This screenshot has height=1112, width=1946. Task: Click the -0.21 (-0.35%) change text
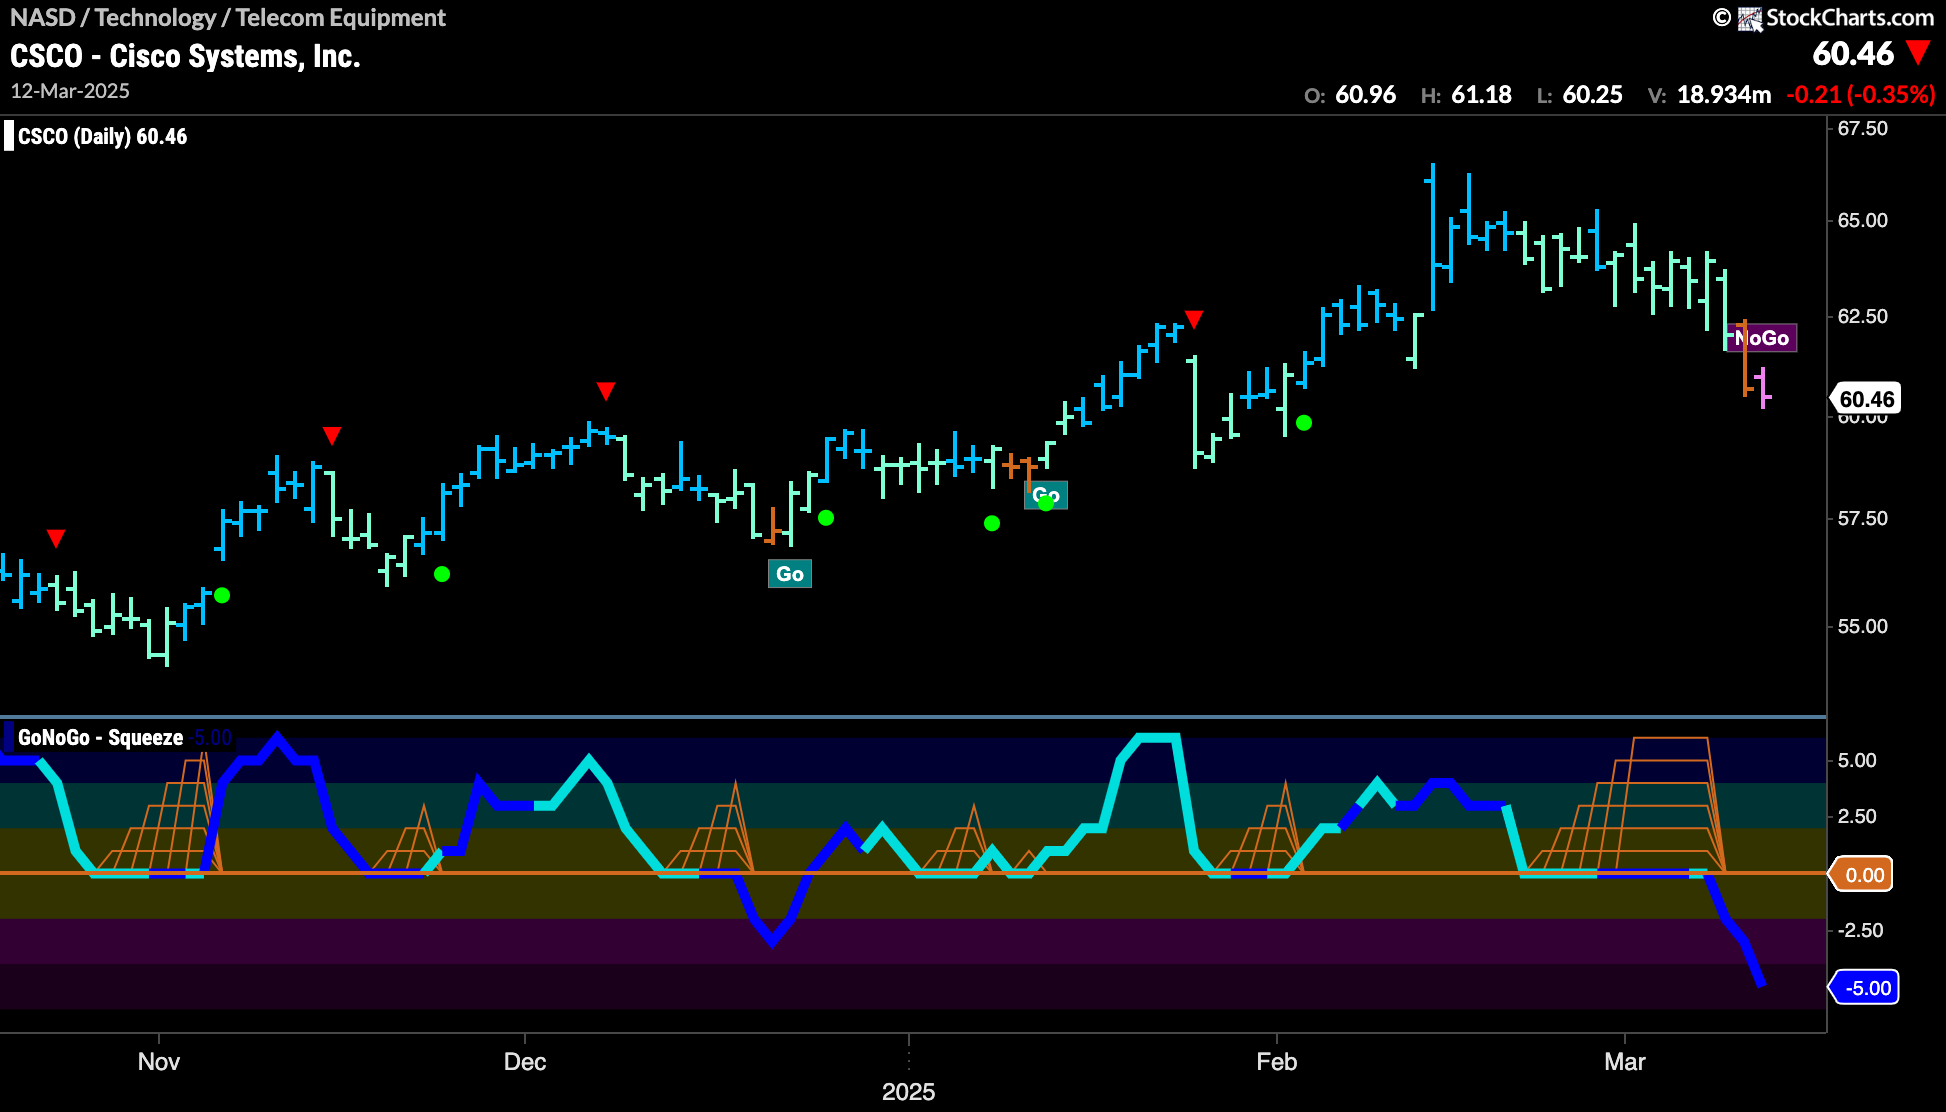tap(1861, 95)
